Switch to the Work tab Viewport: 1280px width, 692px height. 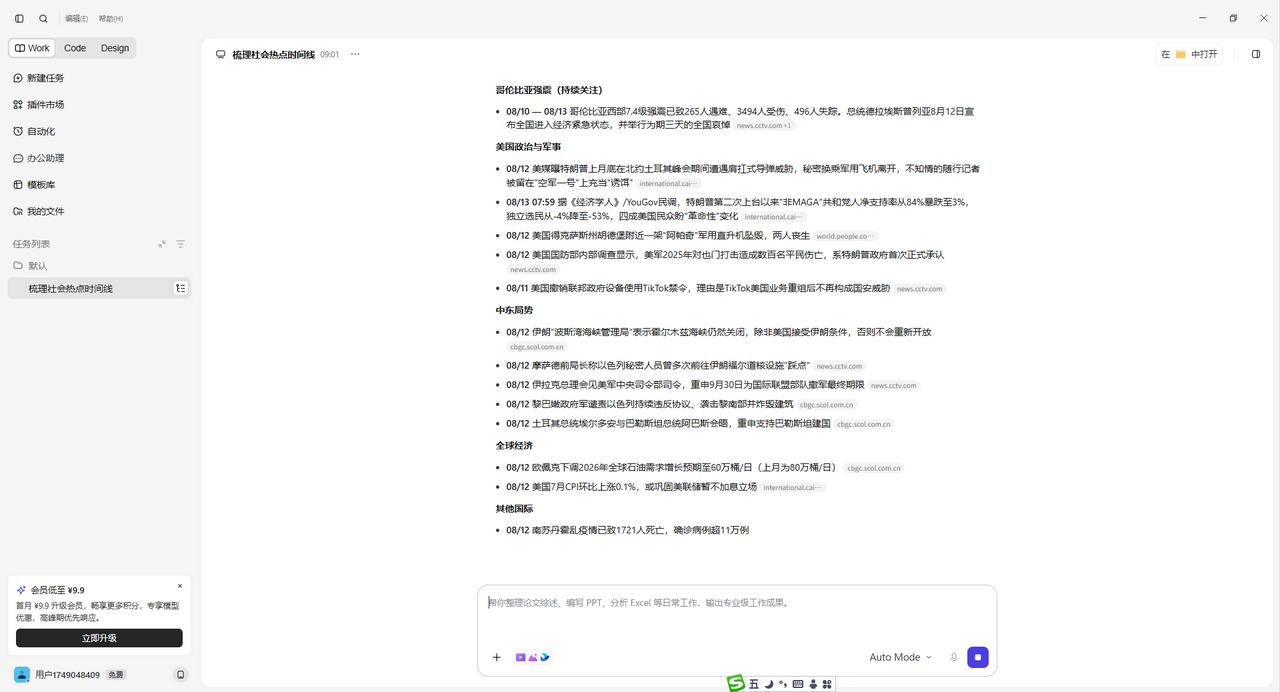tap(32, 48)
